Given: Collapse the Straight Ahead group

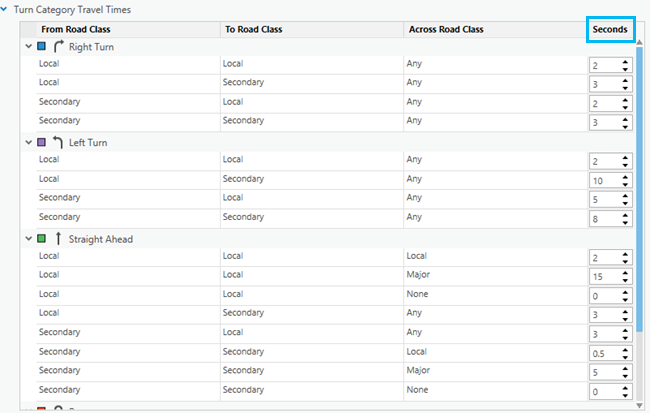Looking at the screenshot, I should [x=28, y=239].
